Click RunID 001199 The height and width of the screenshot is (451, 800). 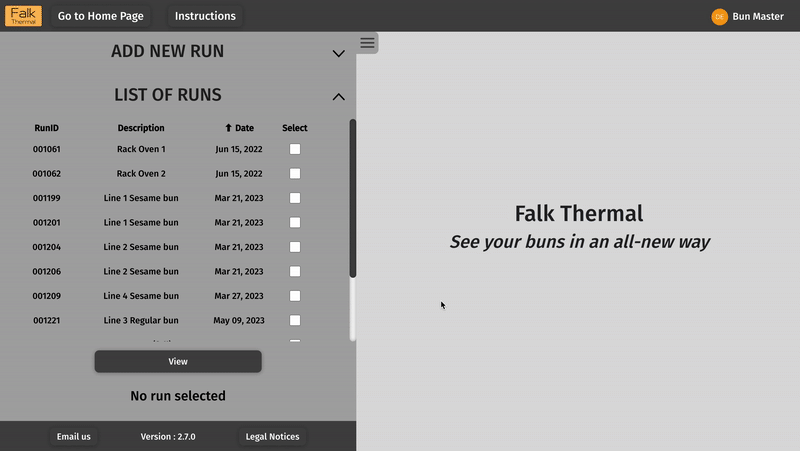click(46, 198)
